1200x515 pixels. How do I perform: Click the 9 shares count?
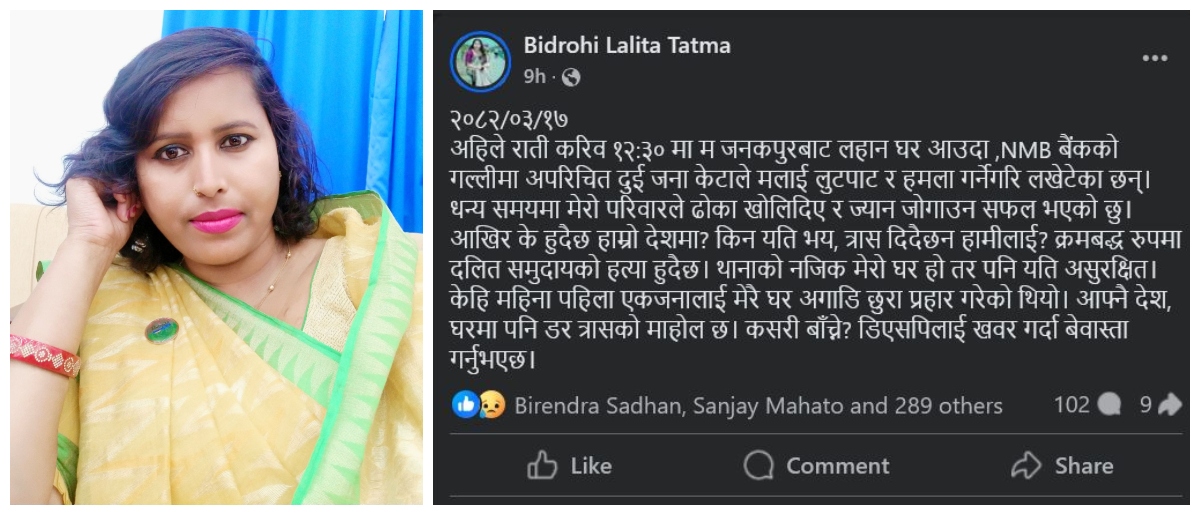point(1146,405)
